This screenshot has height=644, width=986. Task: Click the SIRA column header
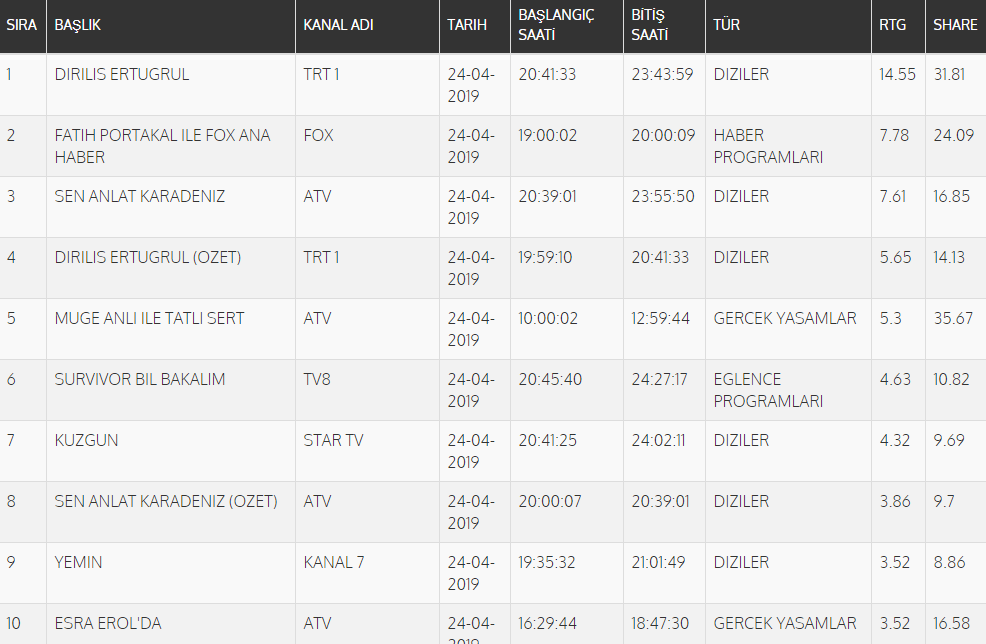[21, 25]
